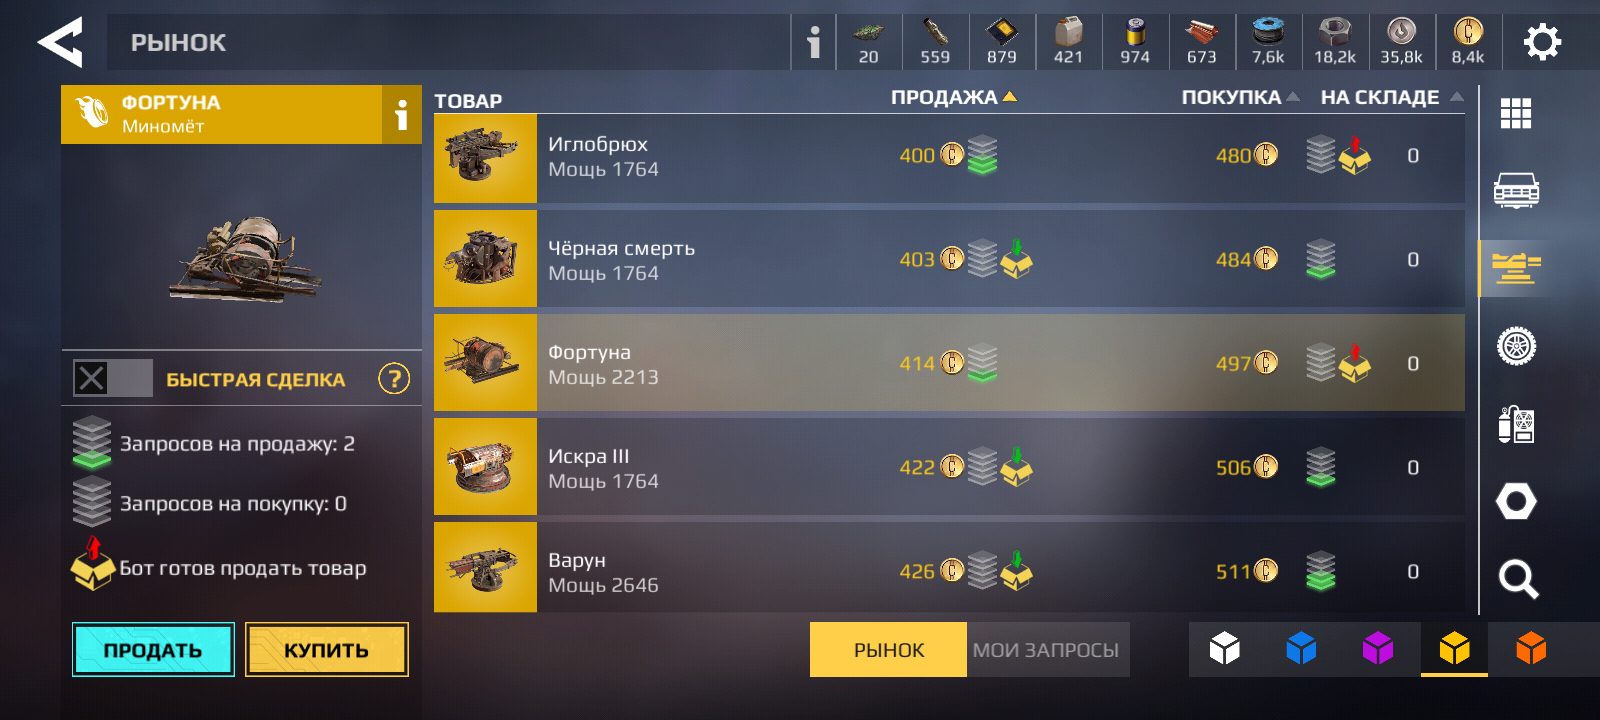The width and height of the screenshot is (1600, 720).
Task: Open the search magnifier icon
Action: (1517, 578)
